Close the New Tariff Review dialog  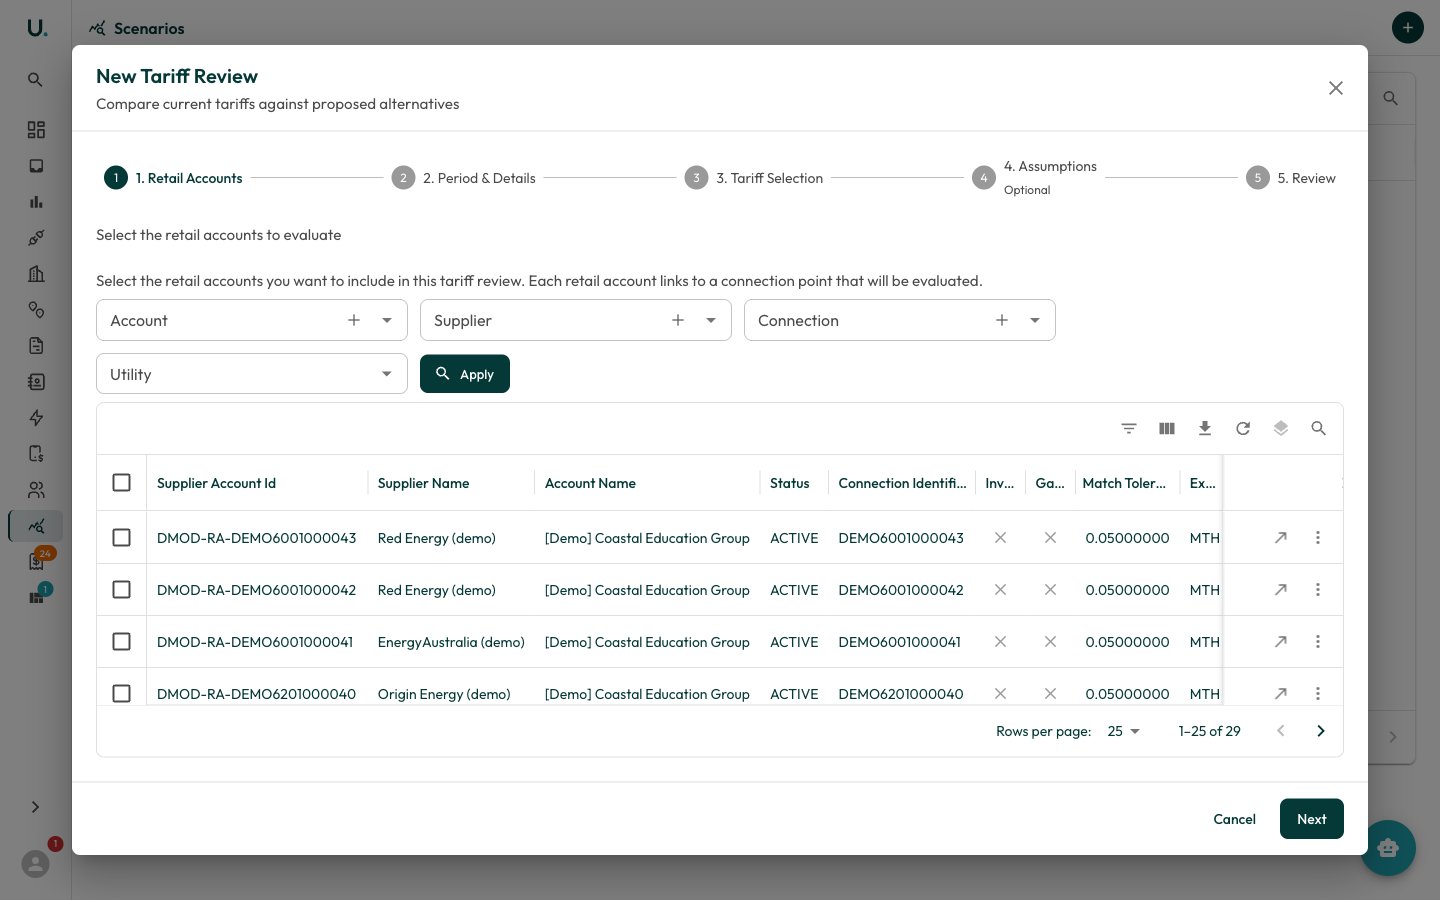pyautogui.click(x=1336, y=88)
